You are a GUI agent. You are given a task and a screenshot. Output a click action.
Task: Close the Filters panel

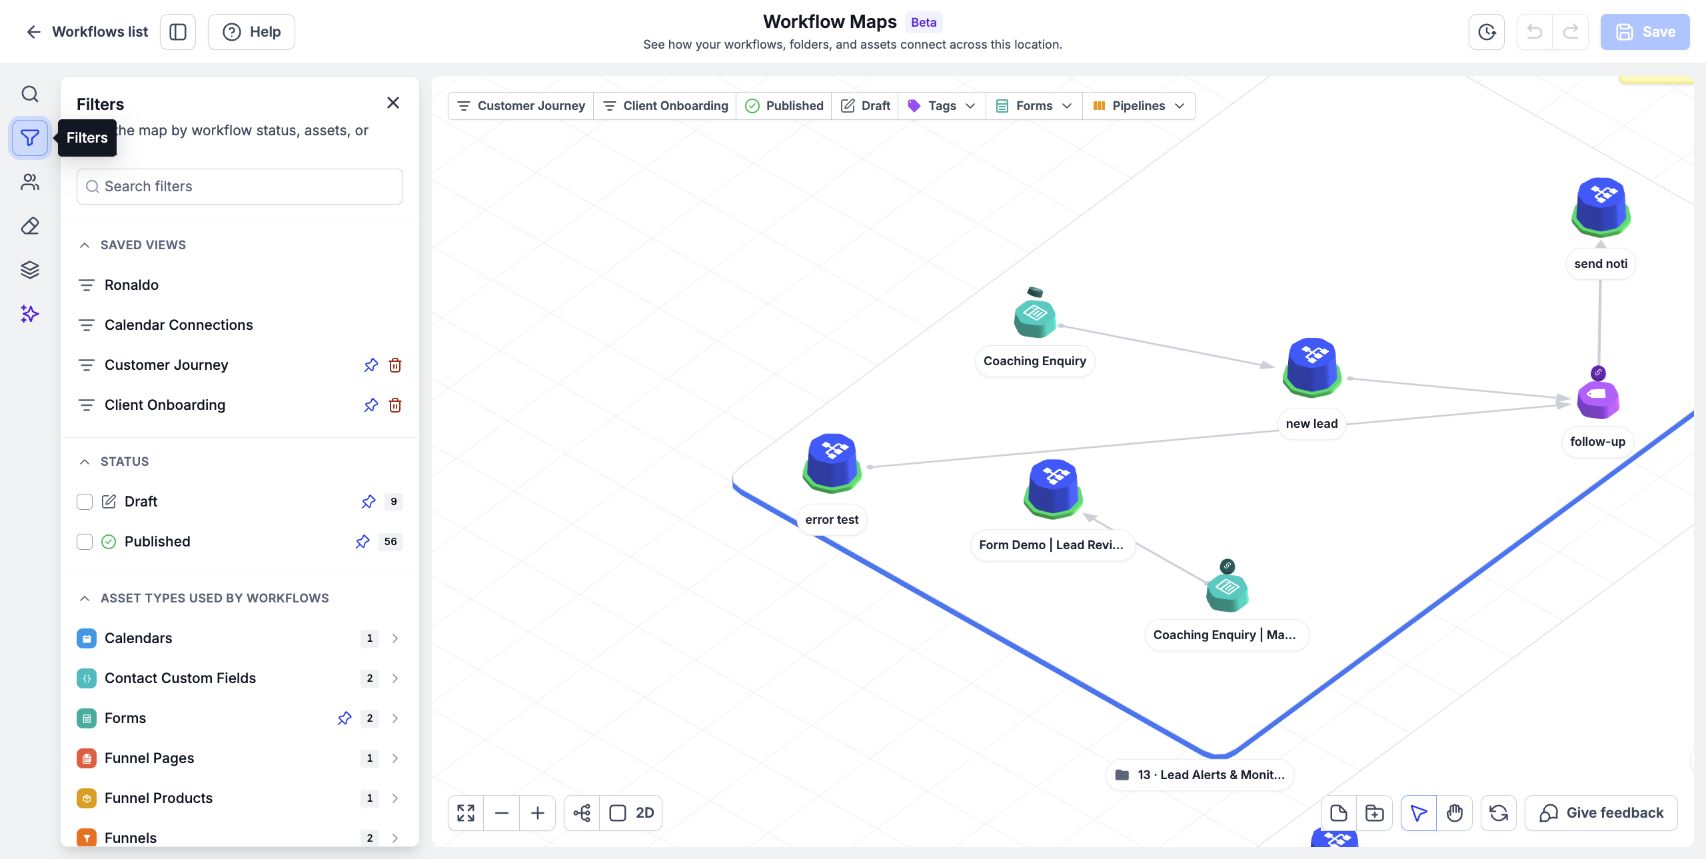393,103
